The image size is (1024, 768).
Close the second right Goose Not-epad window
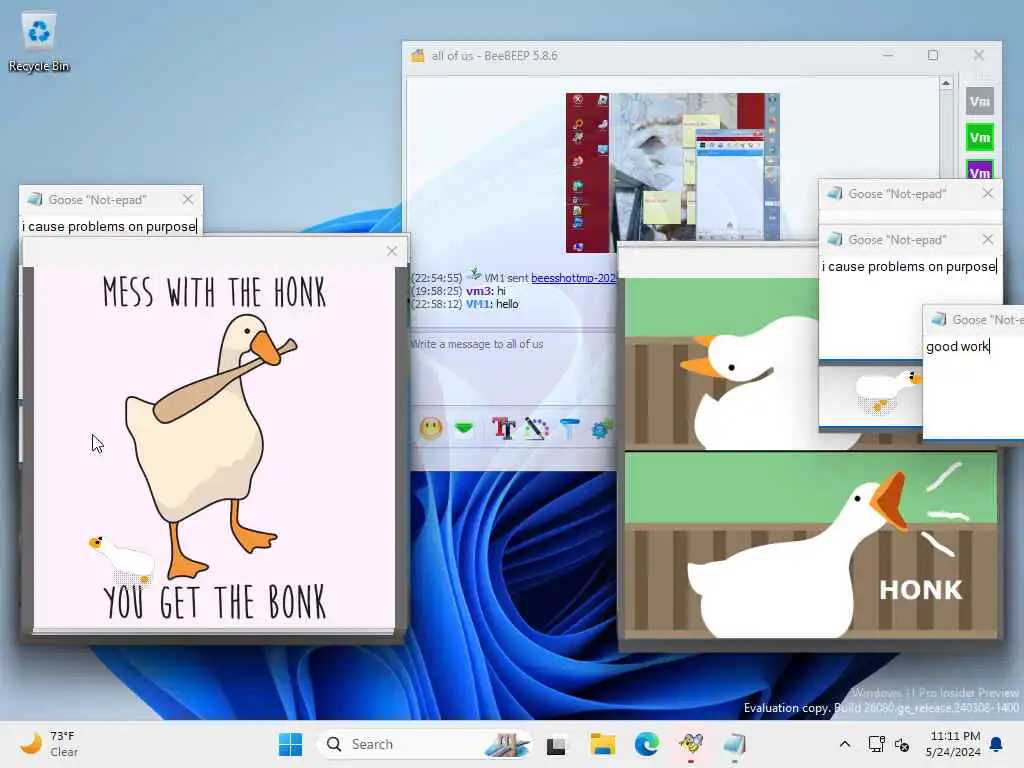(988, 240)
